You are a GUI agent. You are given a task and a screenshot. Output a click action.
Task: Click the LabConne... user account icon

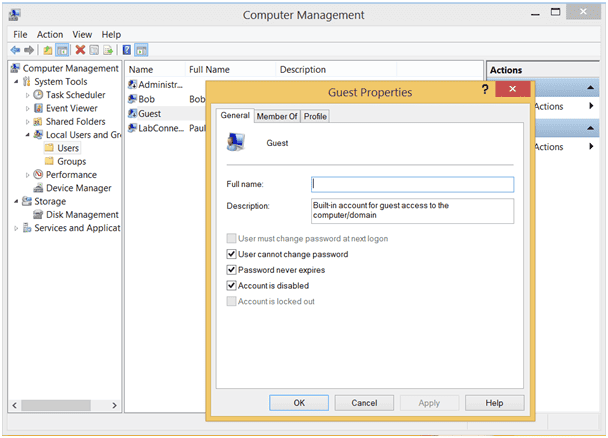click(x=132, y=128)
